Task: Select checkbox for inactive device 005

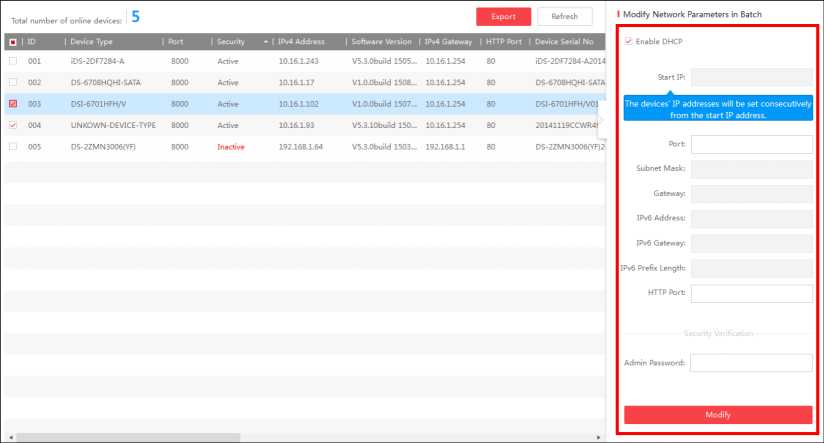Action: [12, 146]
